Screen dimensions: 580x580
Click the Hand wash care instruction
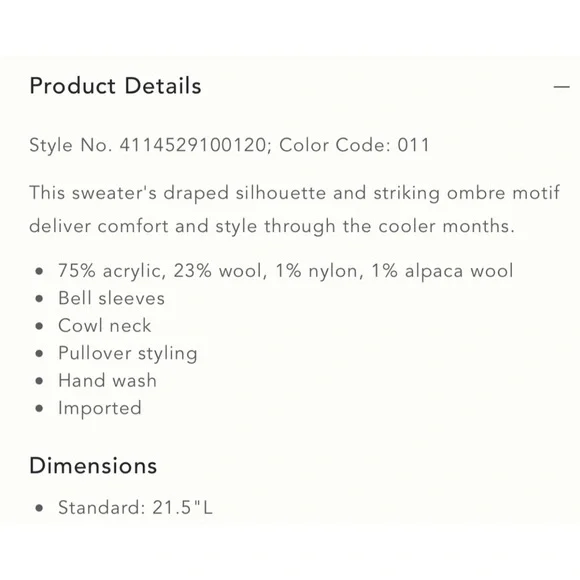click(x=107, y=381)
